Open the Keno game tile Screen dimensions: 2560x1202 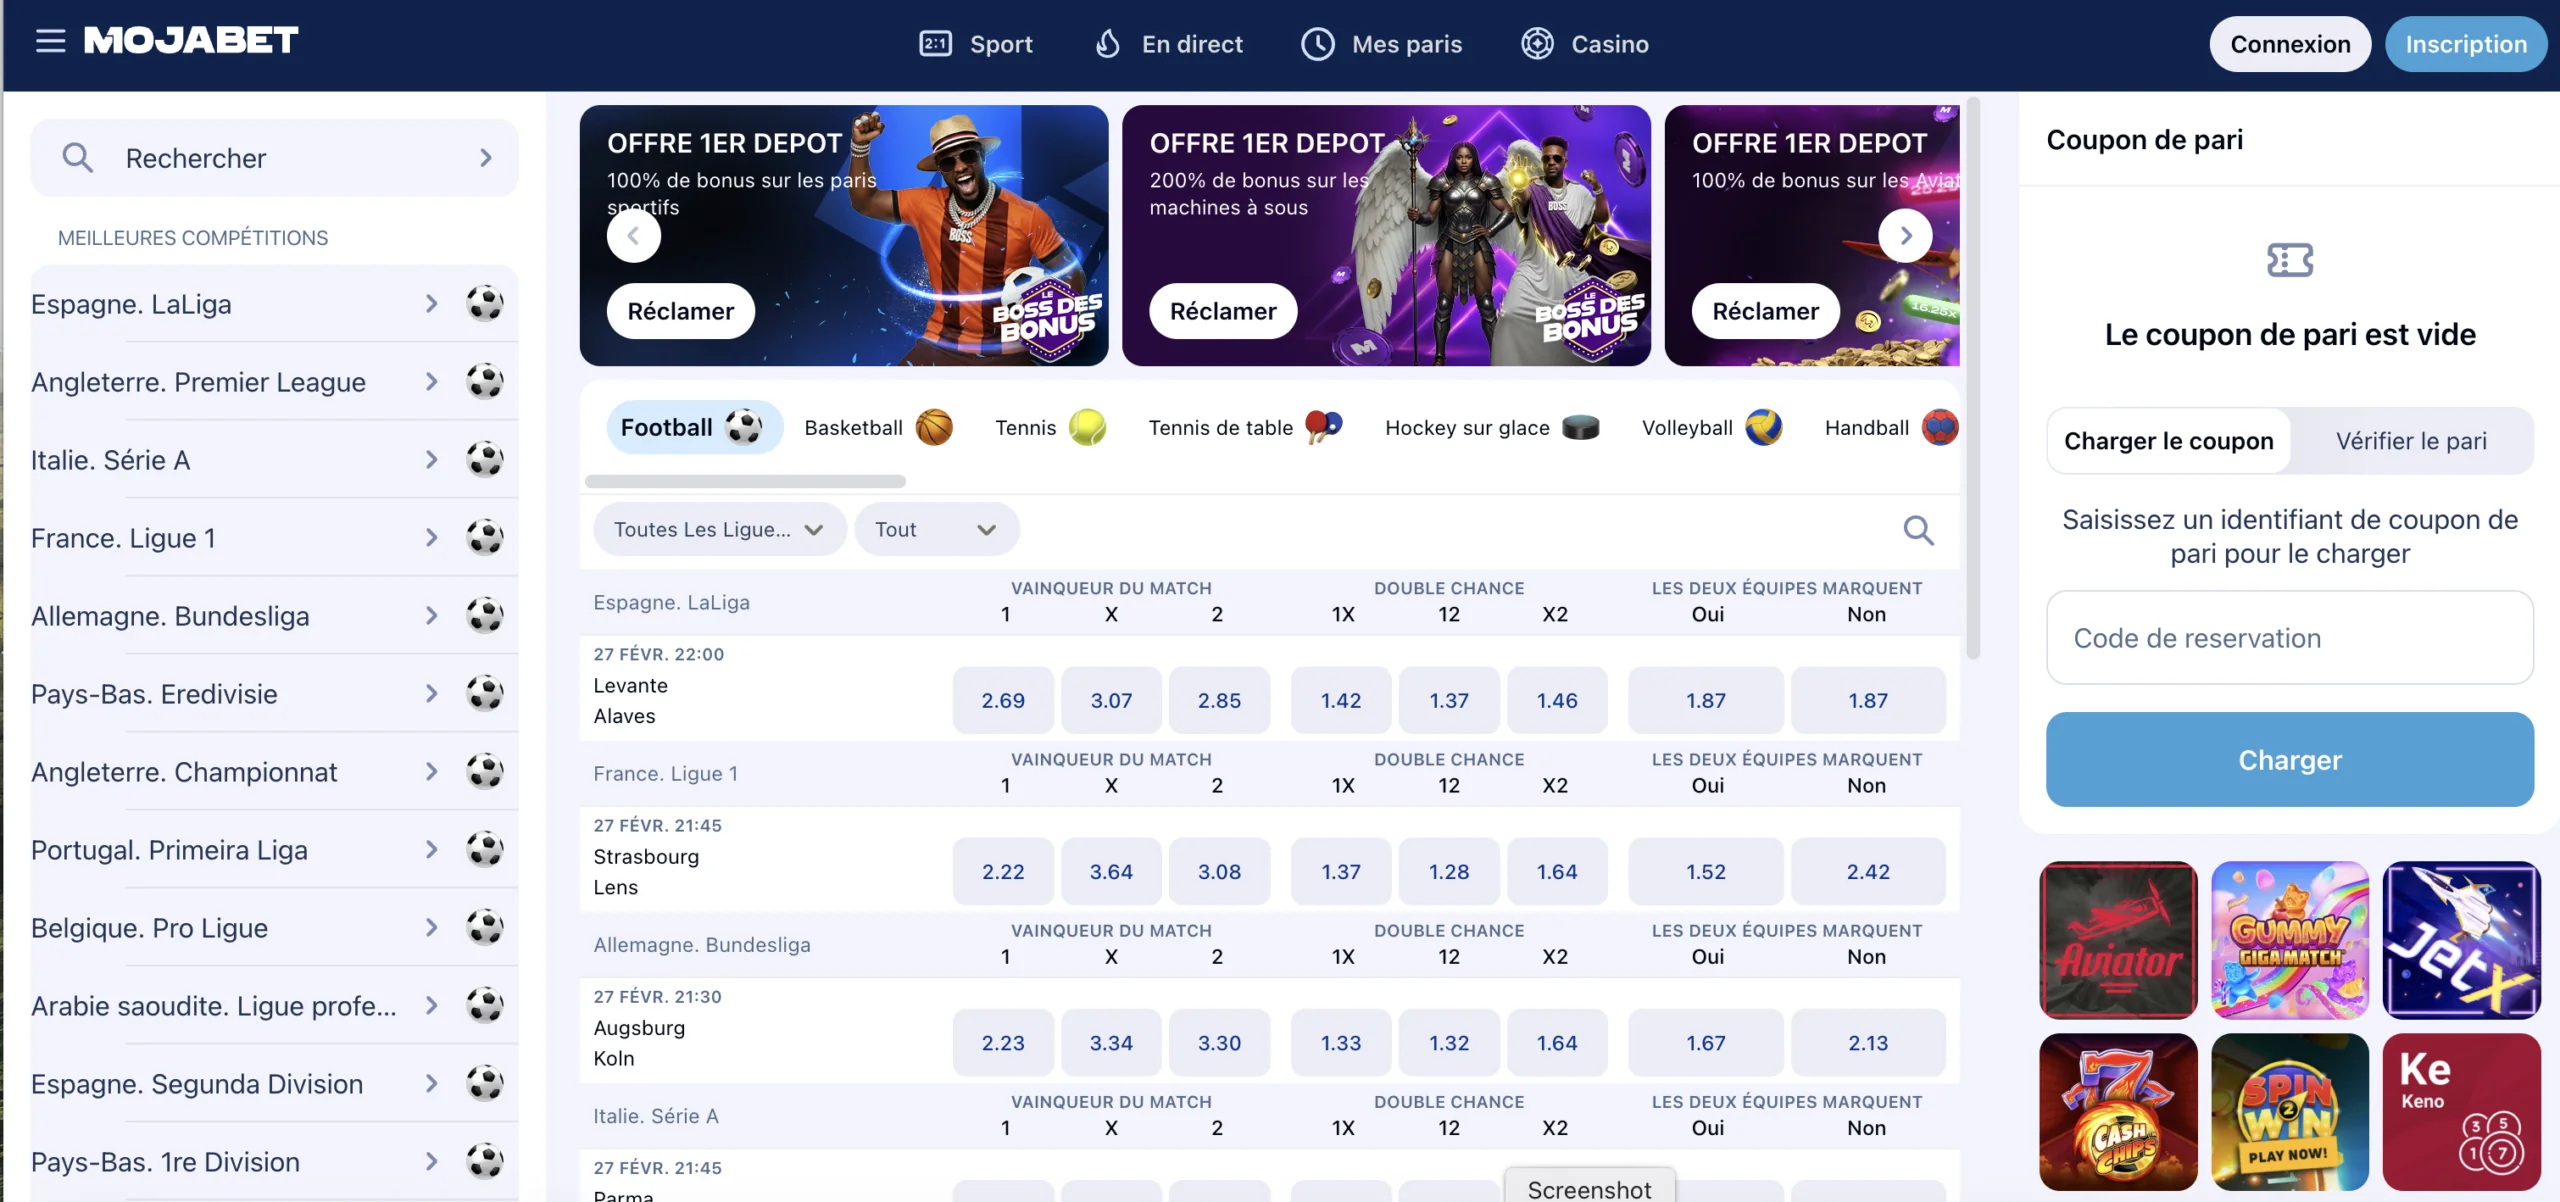(2461, 1112)
